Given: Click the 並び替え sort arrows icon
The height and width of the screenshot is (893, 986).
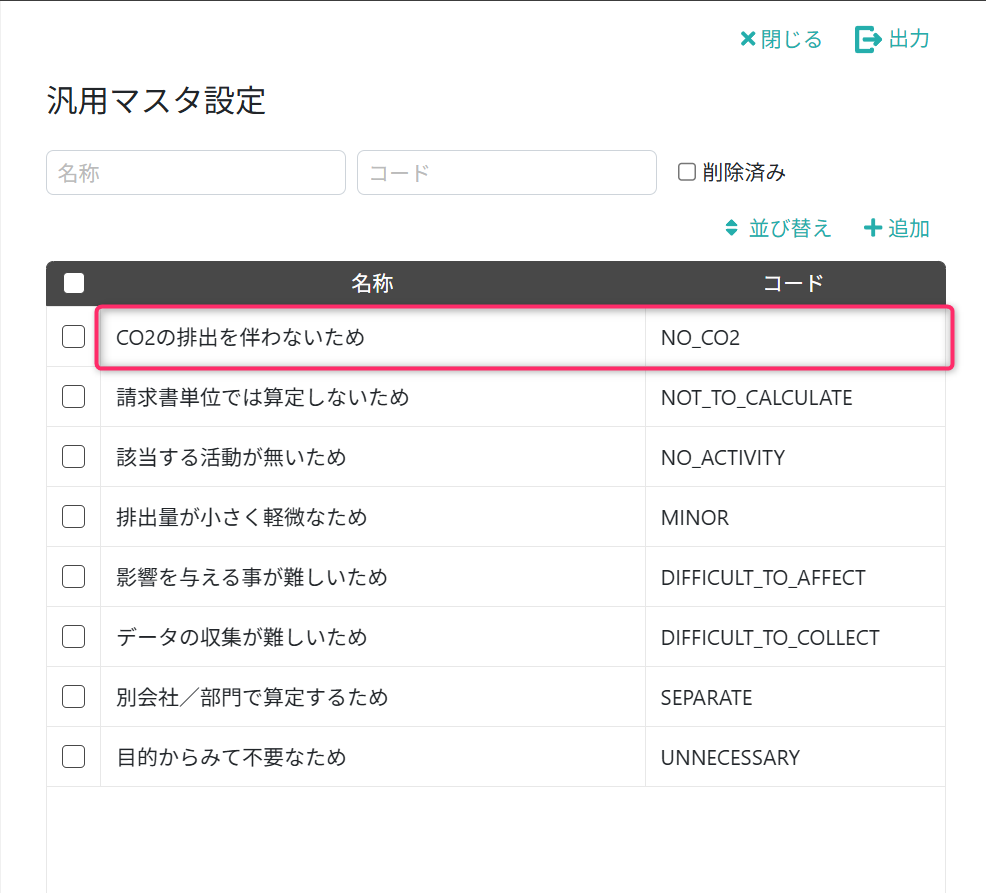Looking at the screenshot, I should [731, 228].
